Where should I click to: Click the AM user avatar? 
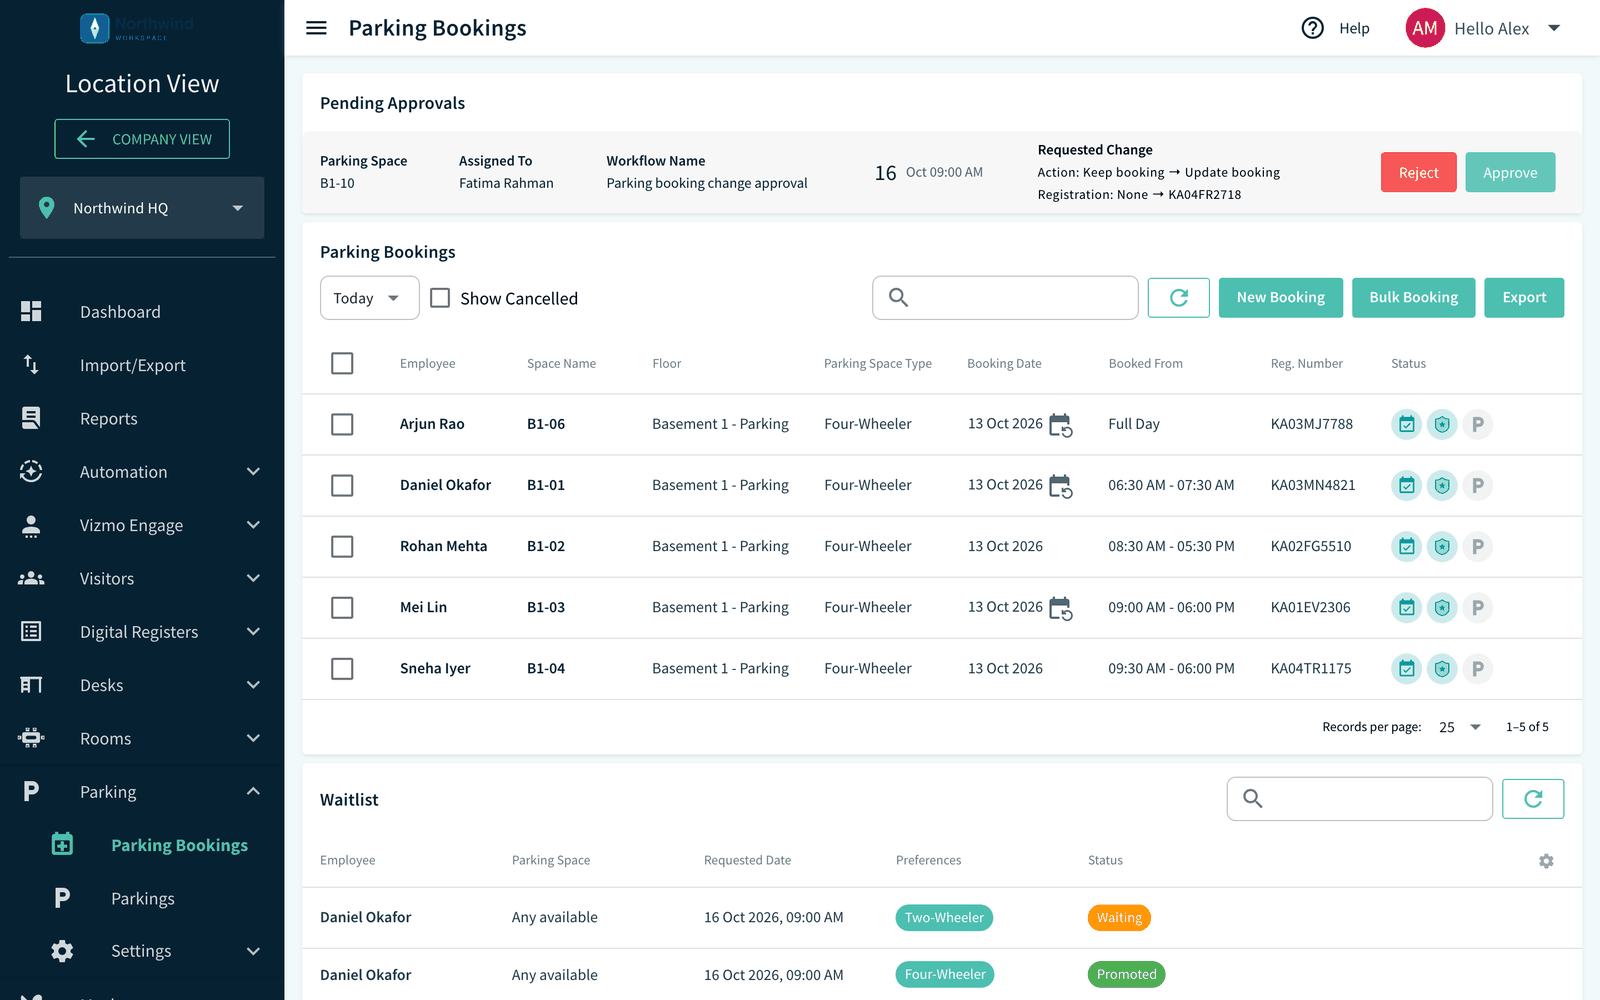tap(1425, 28)
